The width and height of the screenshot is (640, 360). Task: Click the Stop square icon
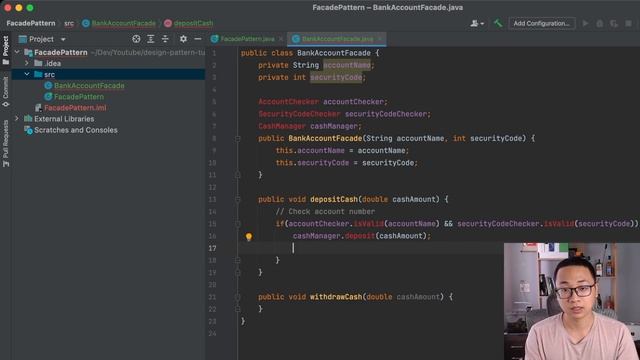629,23
